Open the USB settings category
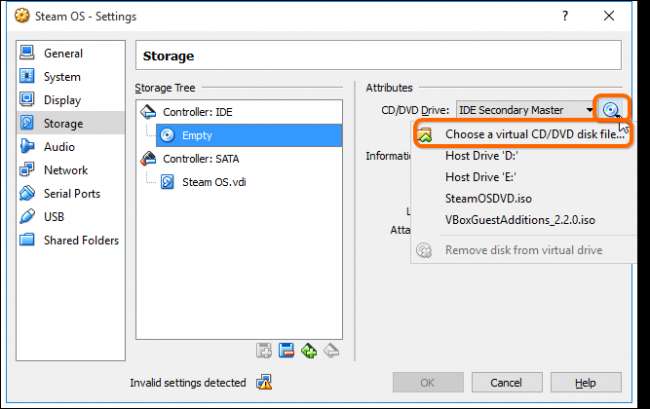650x409 pixels. point(55,217)
